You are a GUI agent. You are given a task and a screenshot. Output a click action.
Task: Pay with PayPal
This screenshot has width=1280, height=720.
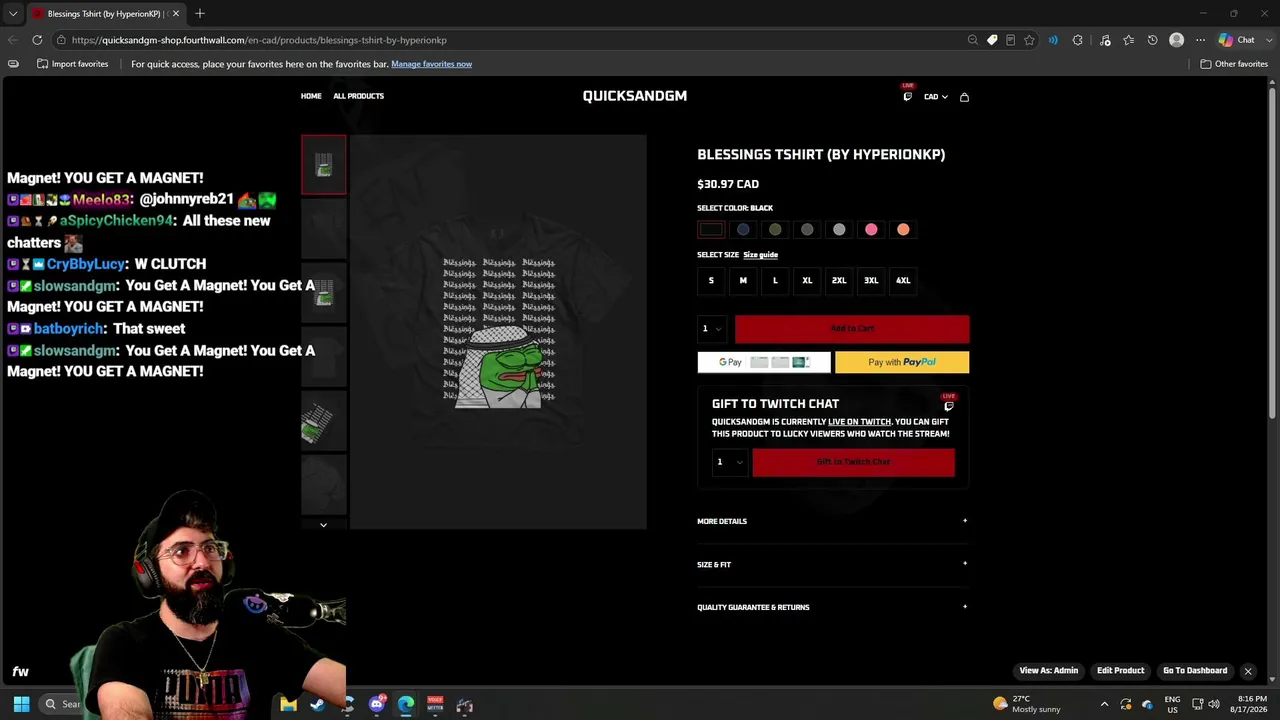tap(902, 362)
